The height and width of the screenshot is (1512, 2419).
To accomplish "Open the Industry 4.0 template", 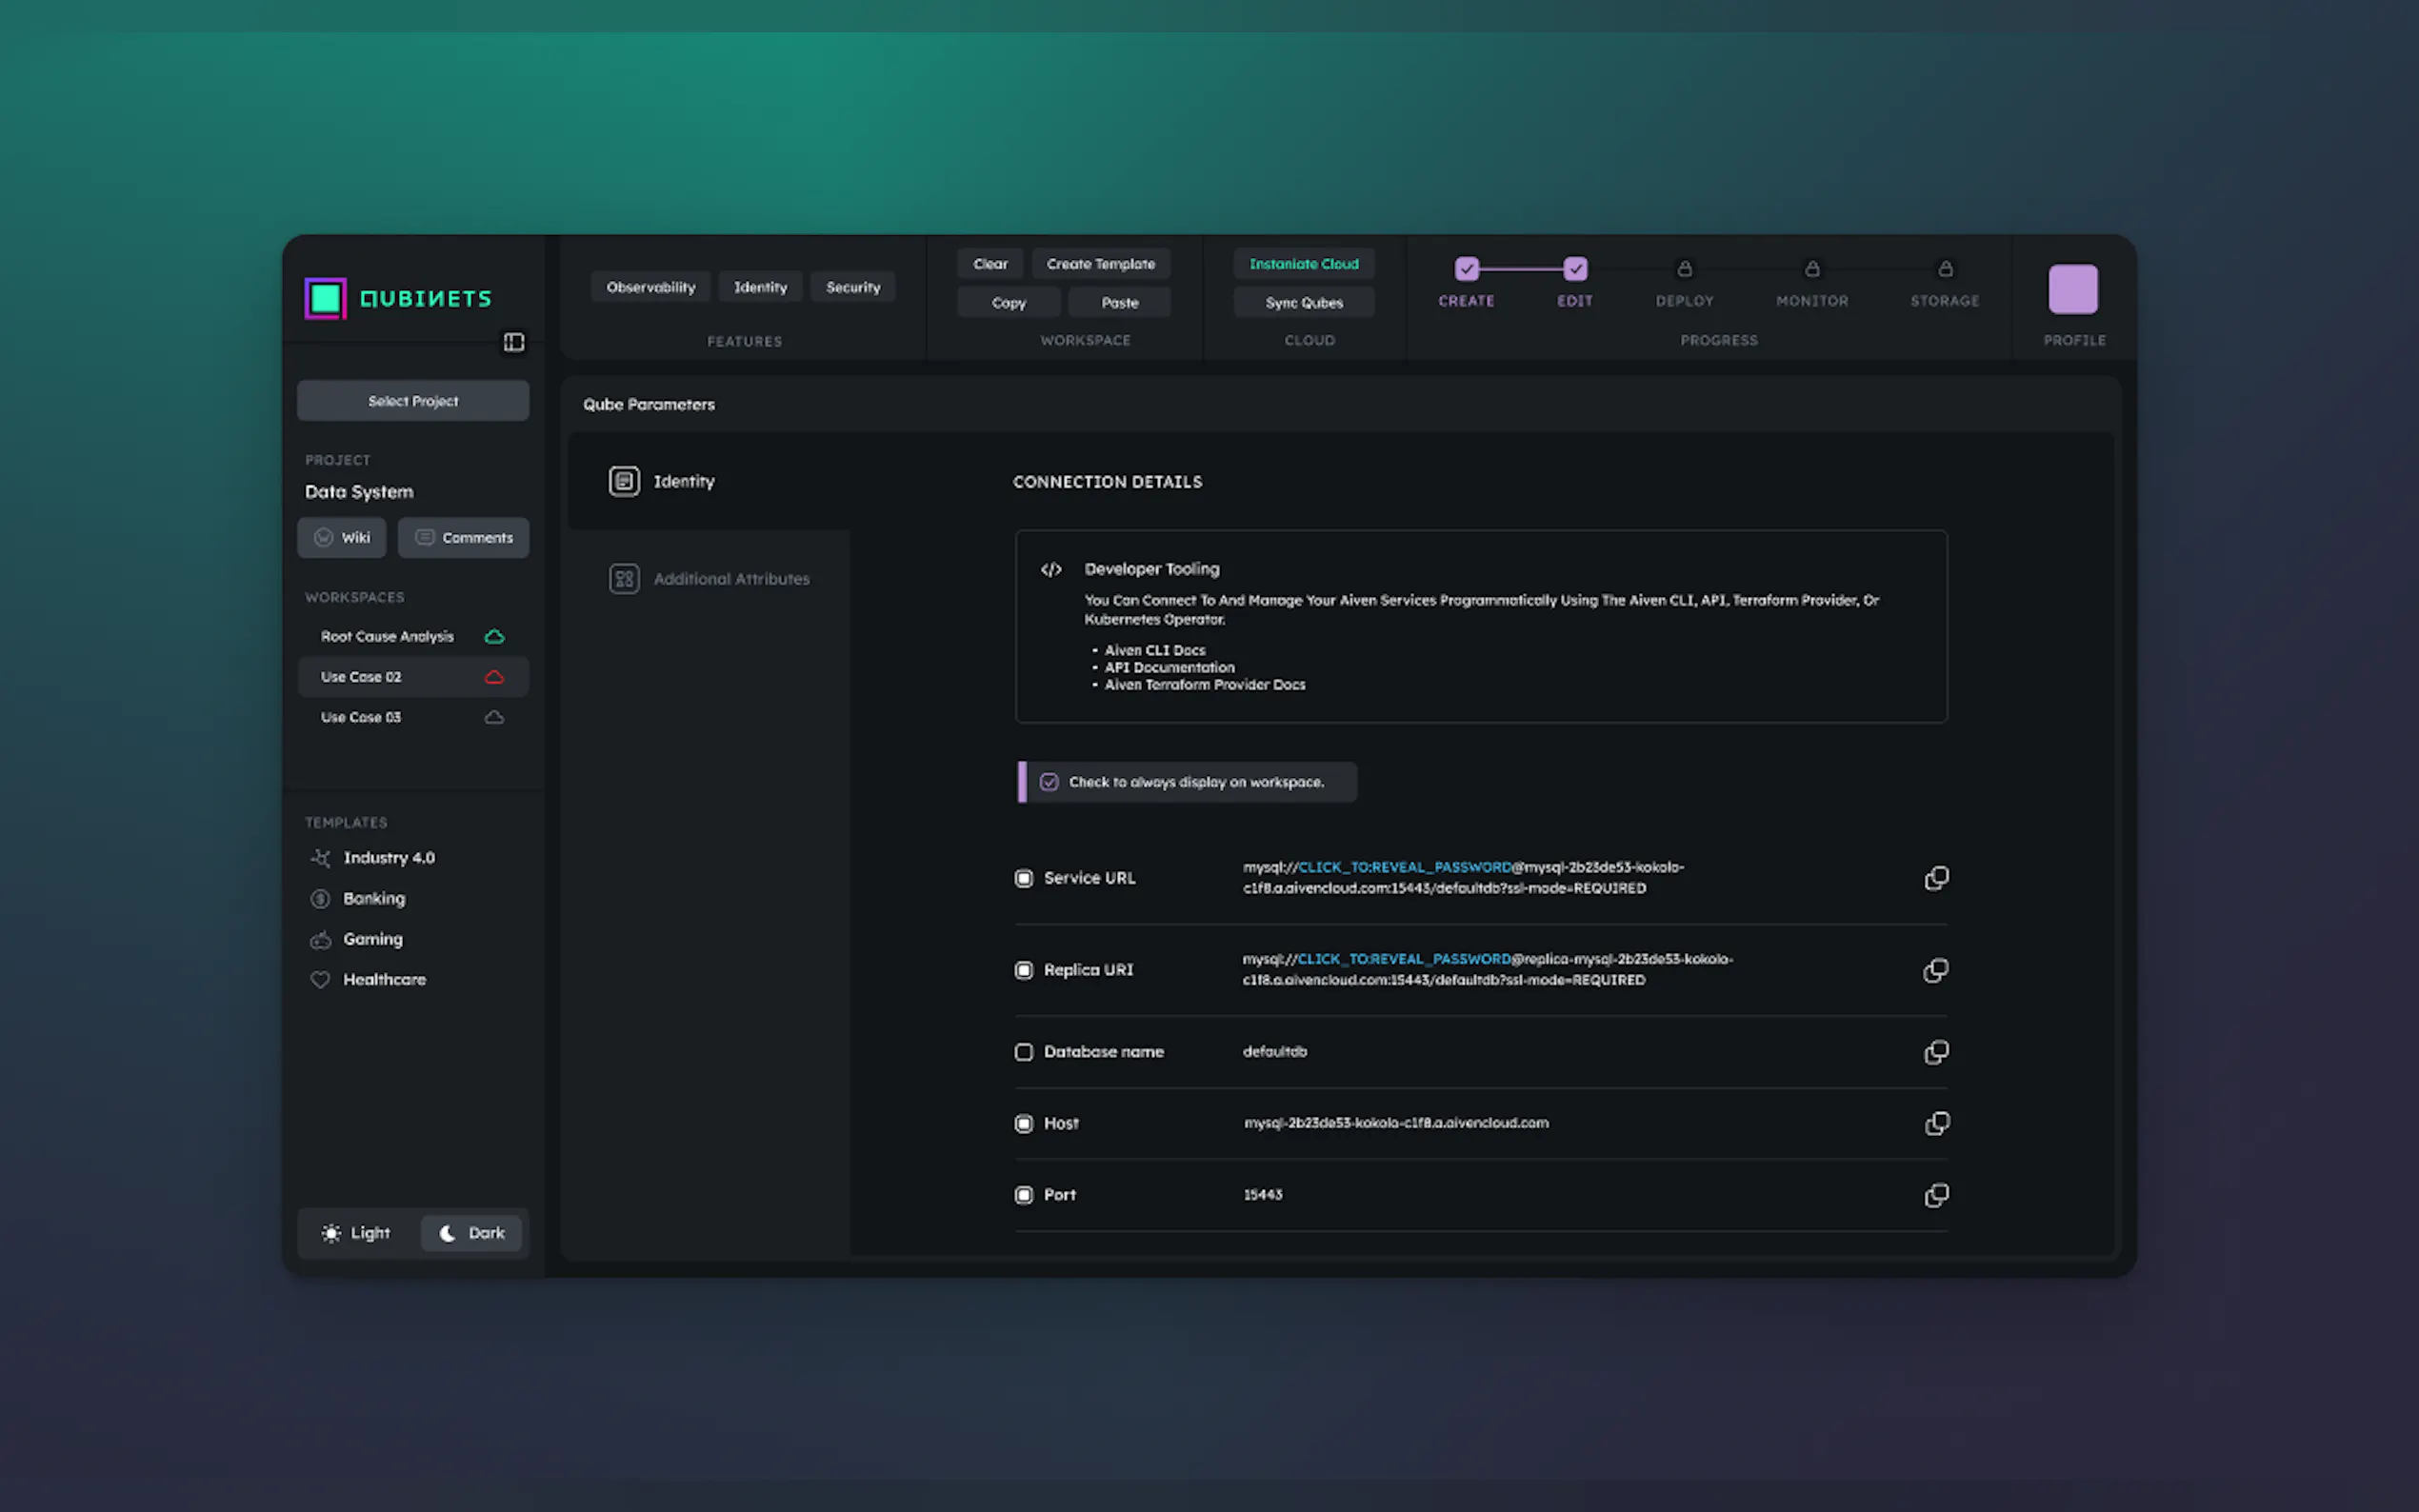I will click(x=388, y=858).
